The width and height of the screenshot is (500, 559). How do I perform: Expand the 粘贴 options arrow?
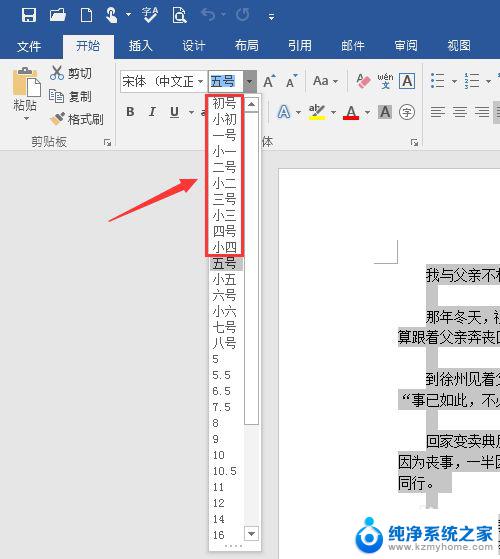(26, 118)
